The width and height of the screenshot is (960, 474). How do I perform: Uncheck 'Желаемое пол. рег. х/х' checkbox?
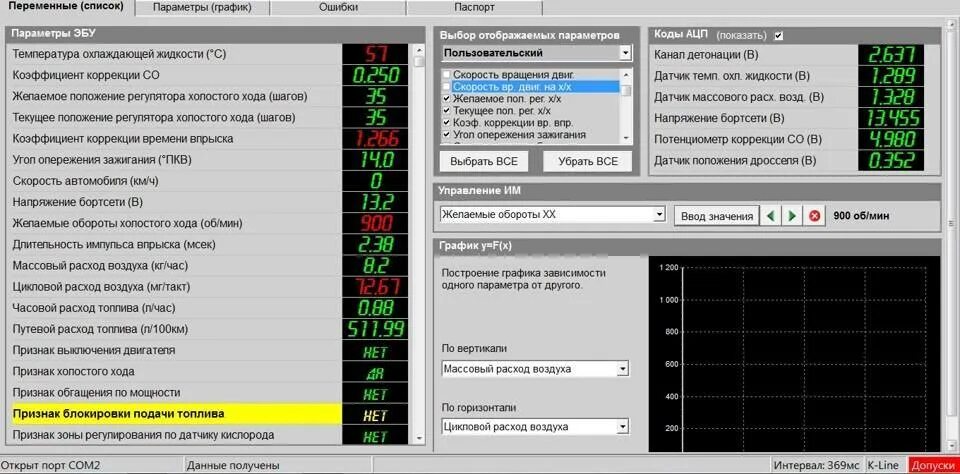pos(446,99)
